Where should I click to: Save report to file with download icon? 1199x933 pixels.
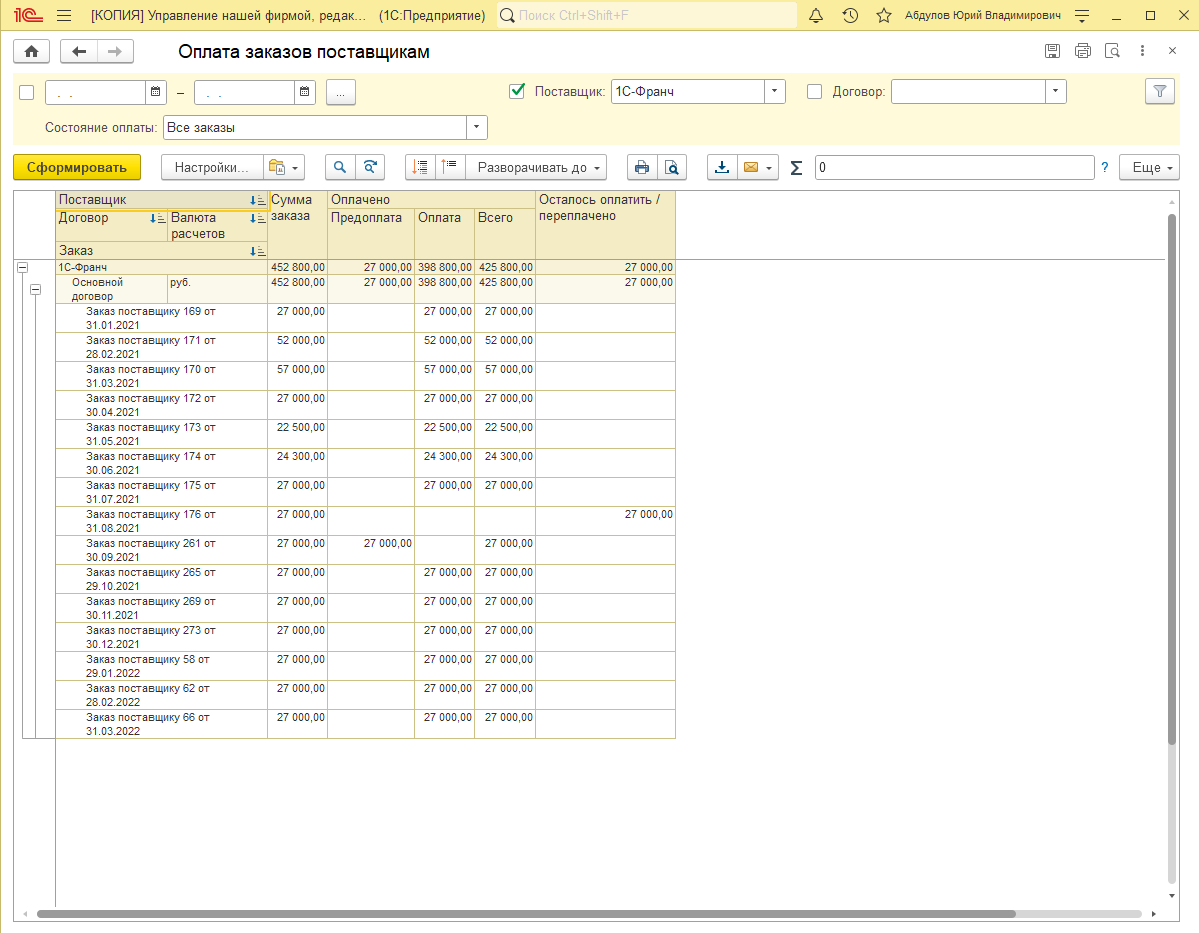(x=722, y=167)
